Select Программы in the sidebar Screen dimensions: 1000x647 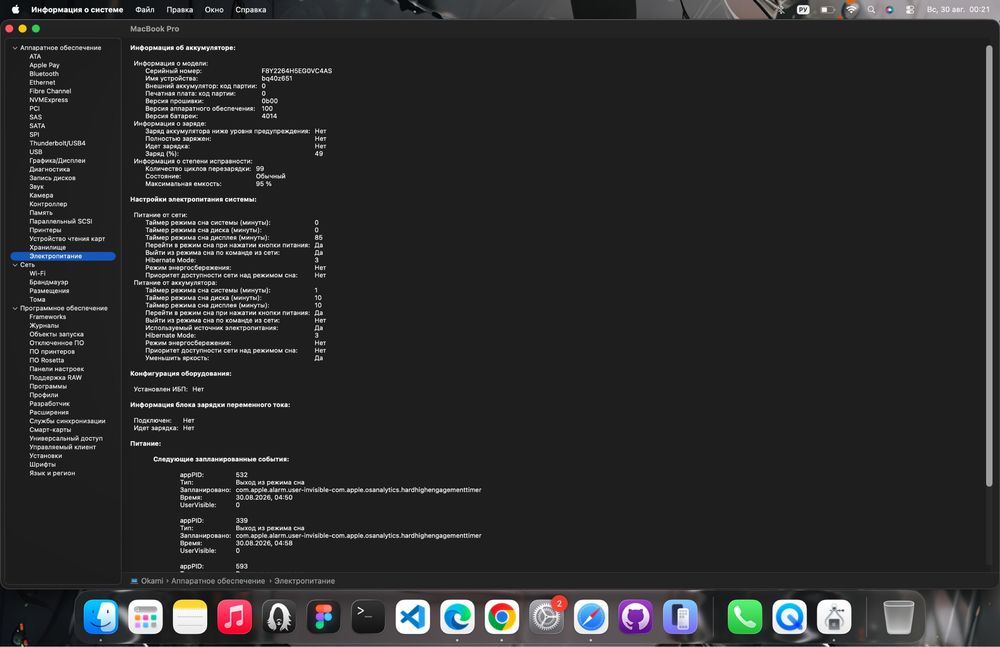point(48,387)
